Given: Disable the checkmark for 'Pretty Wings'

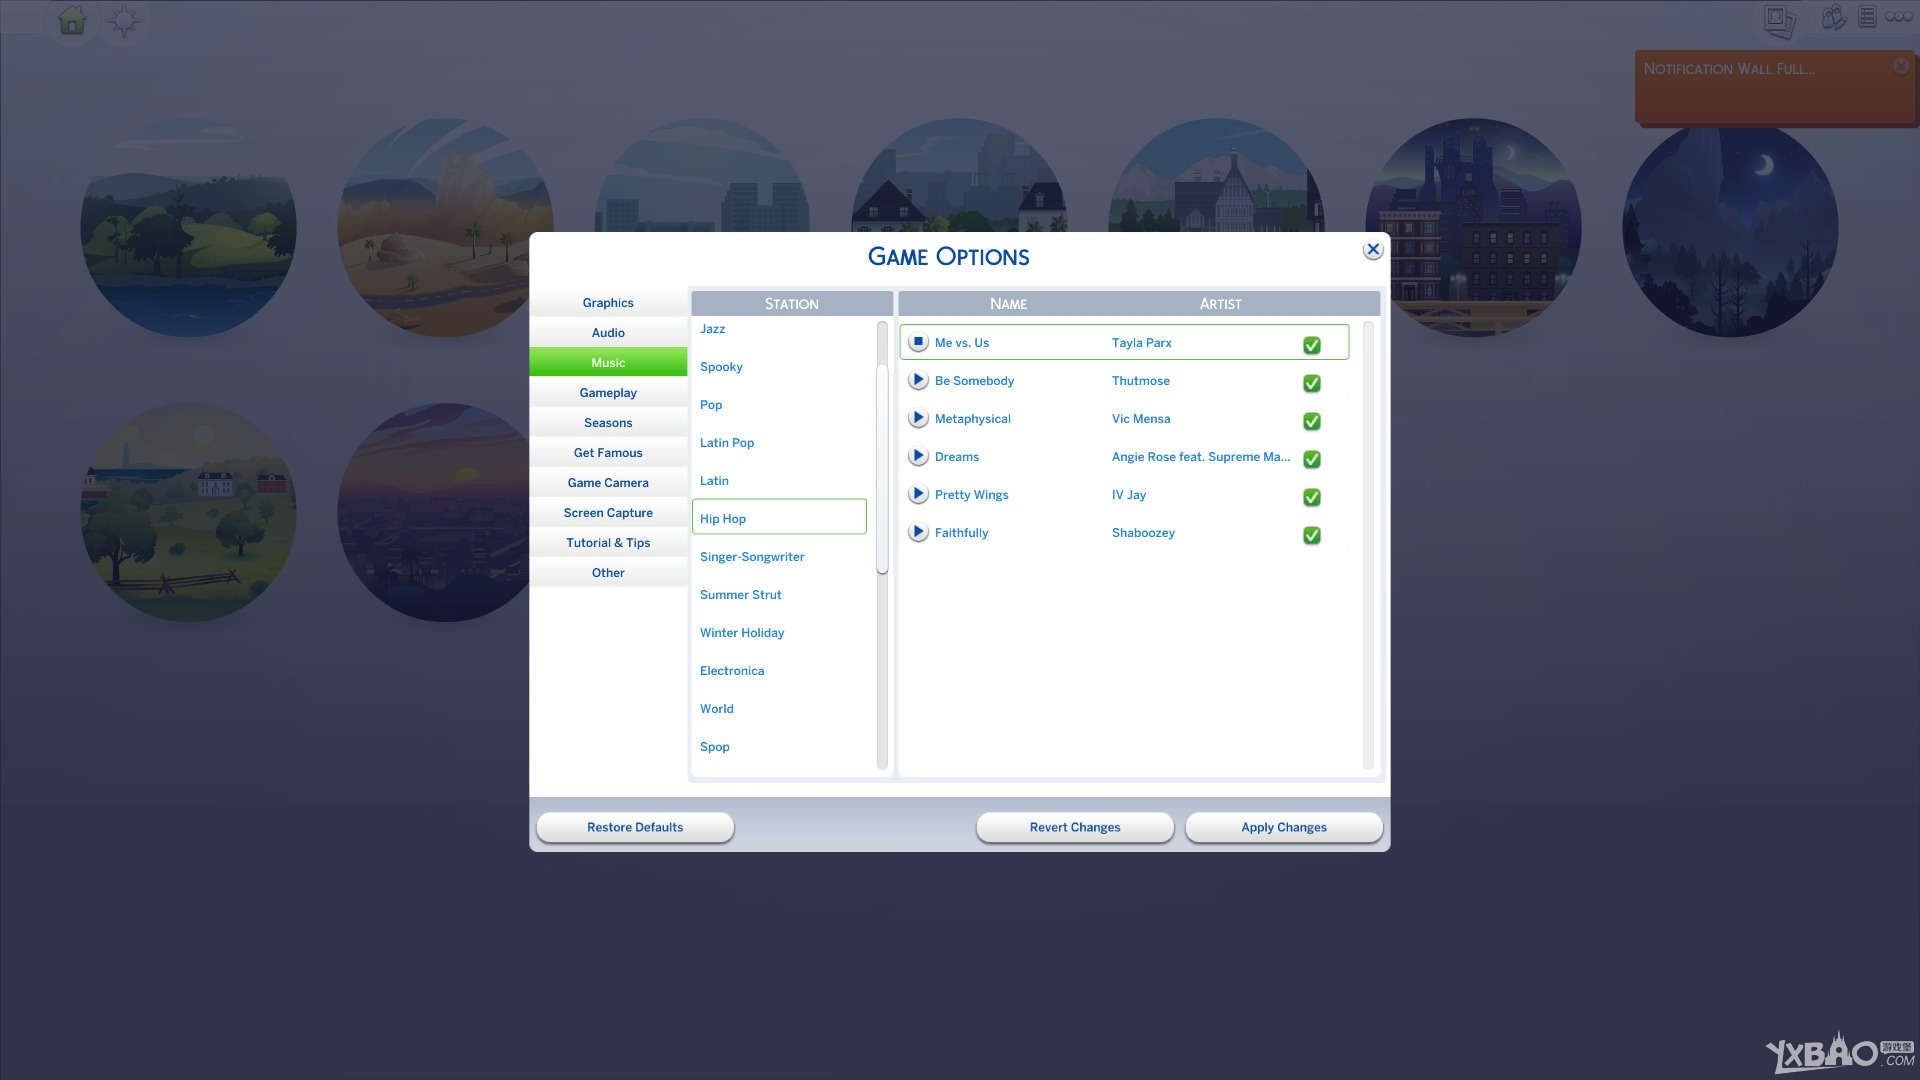Looking at the screenshot, I should click(x=1311, y=497).
